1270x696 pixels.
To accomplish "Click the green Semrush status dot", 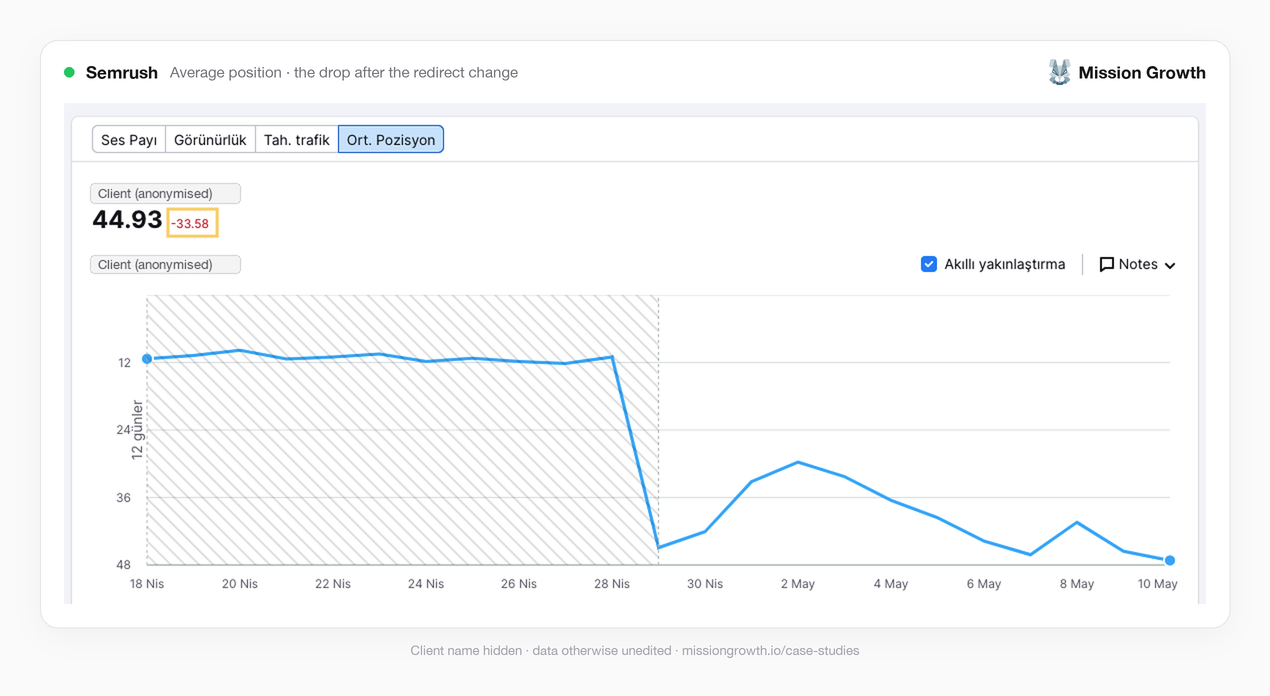I will tap(69, 72).
